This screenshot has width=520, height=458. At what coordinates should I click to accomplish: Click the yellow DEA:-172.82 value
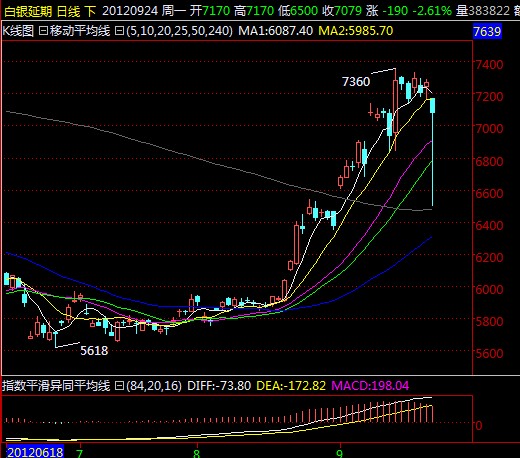click(291, 386)
